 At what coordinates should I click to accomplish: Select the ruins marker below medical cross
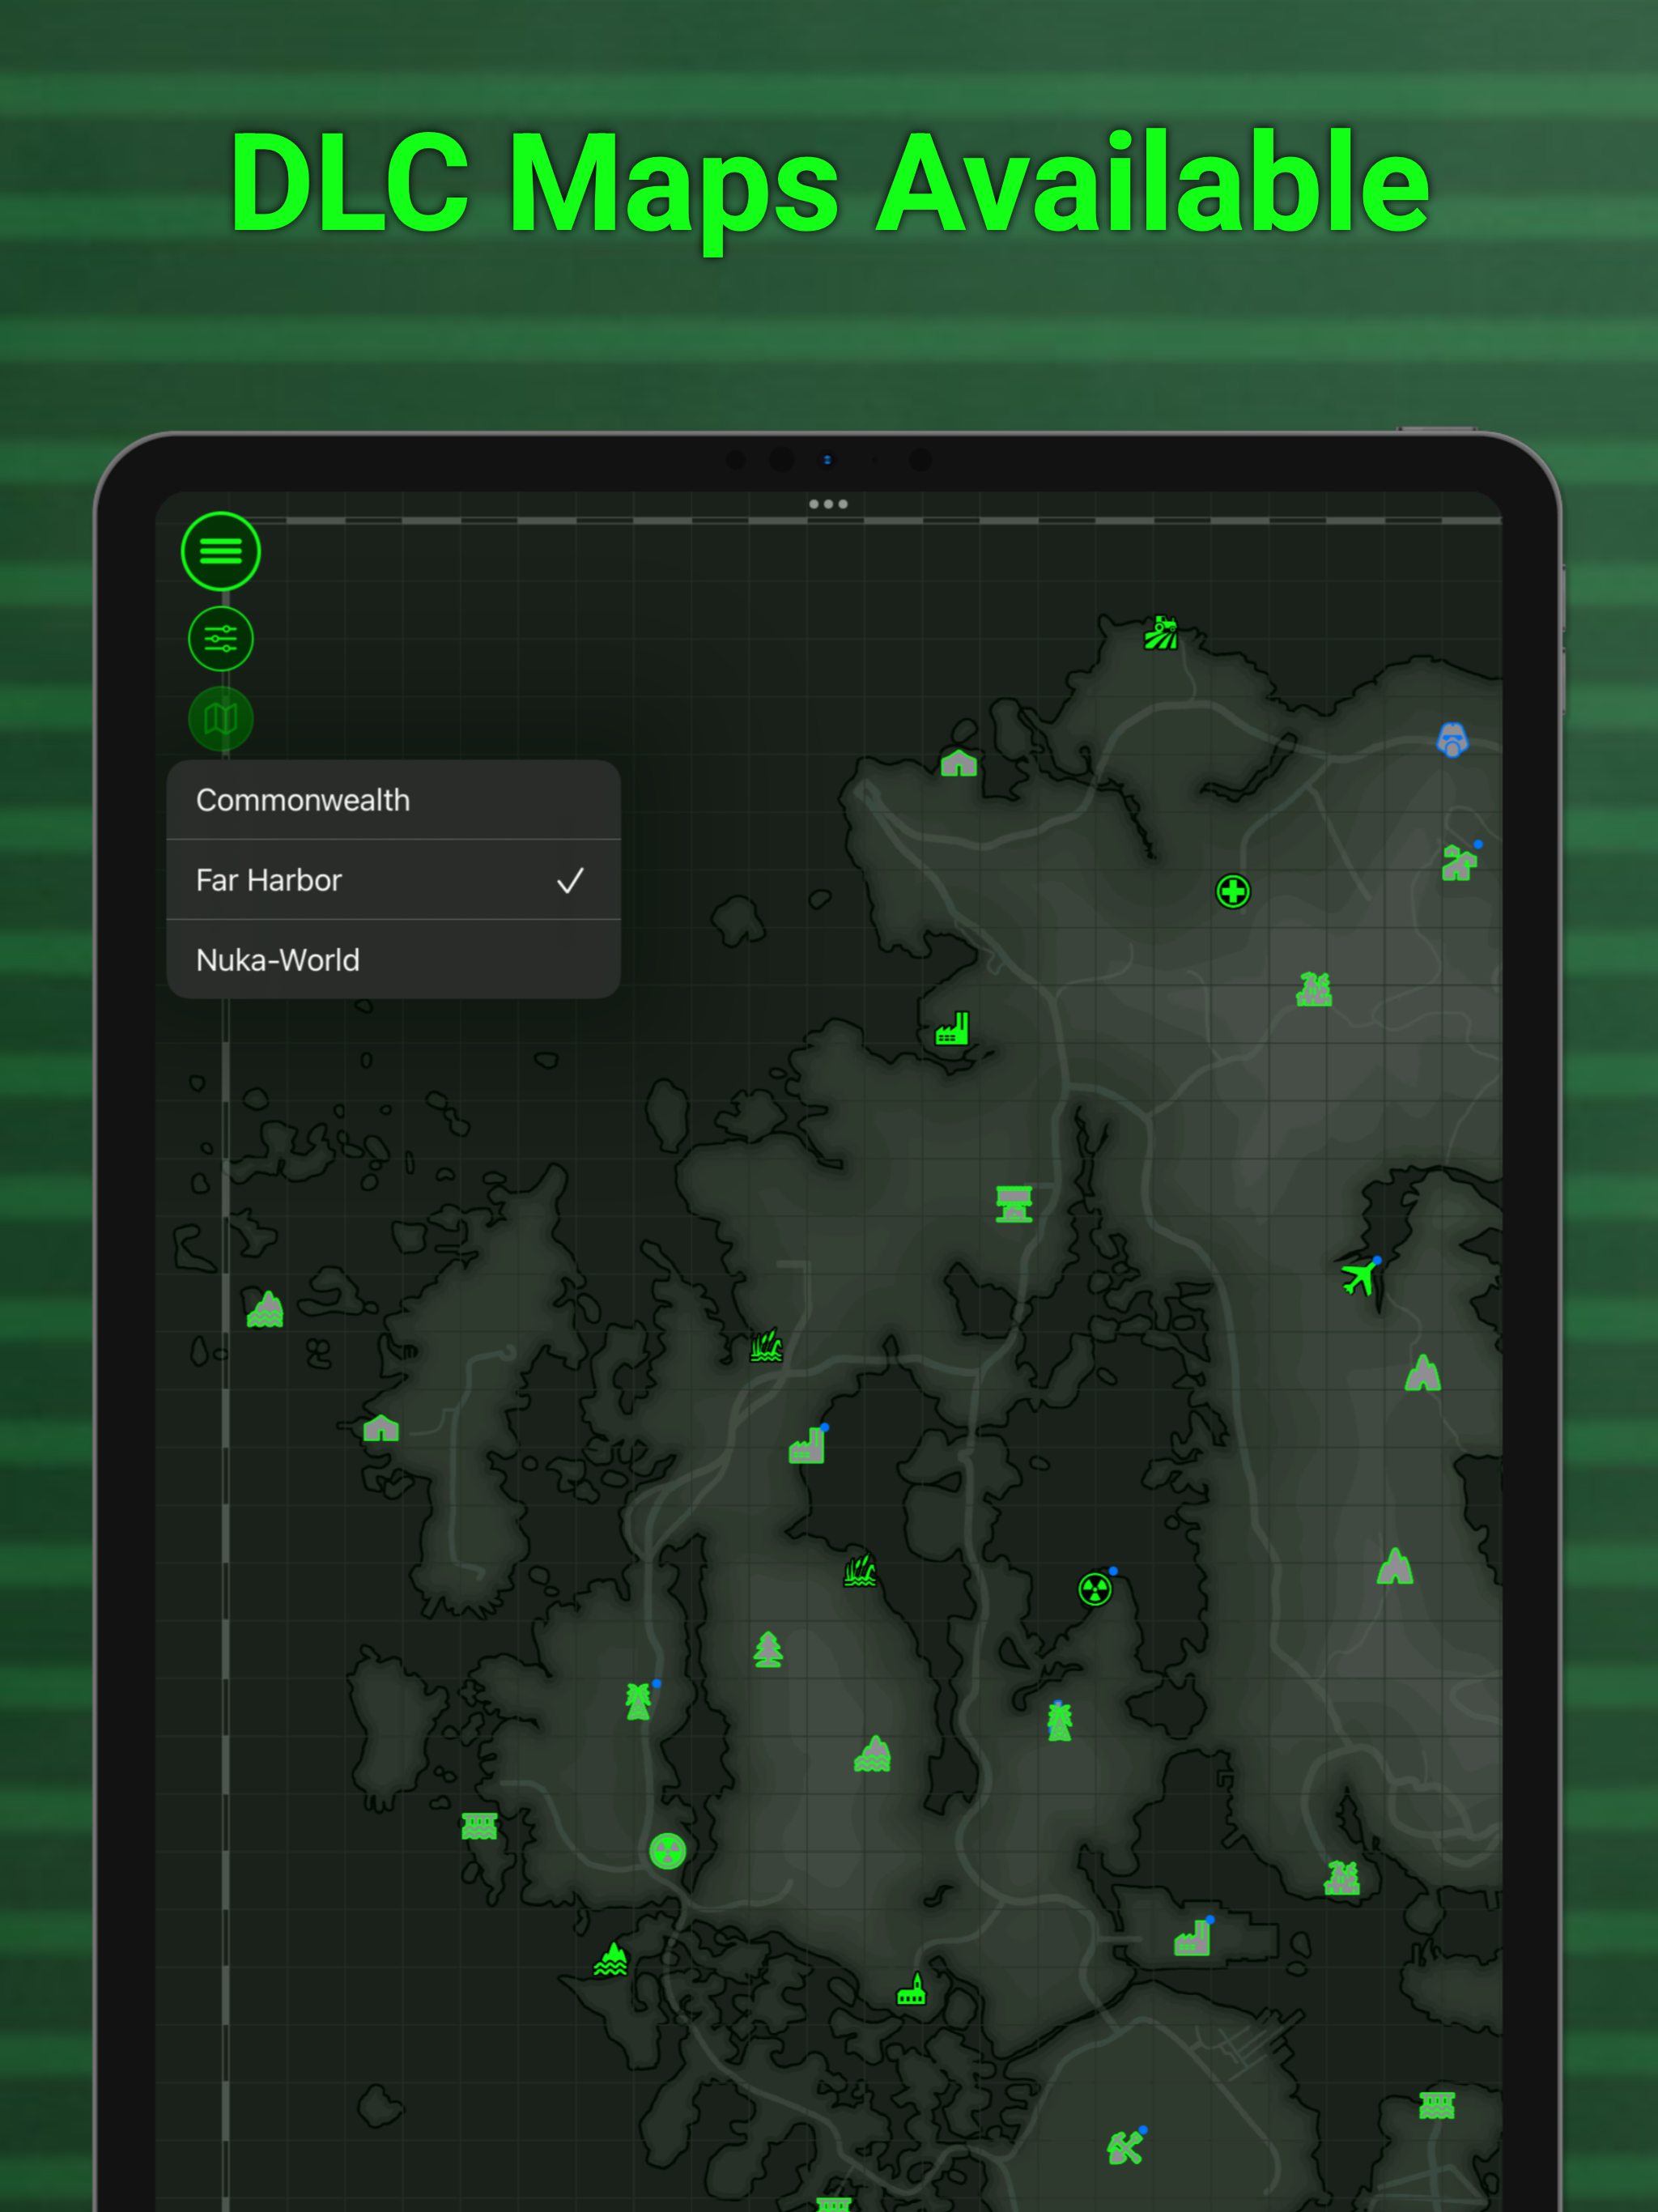(x=1314, y=989)
